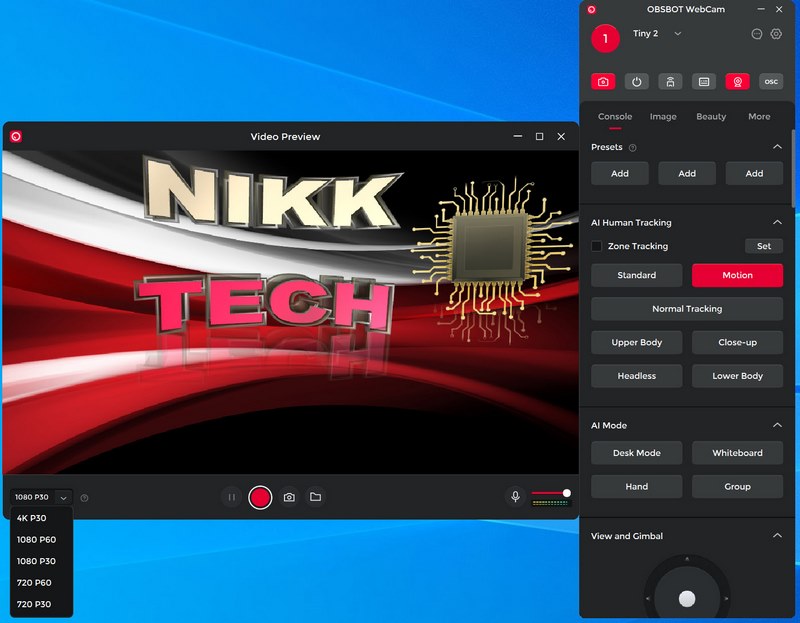The width and height of the screenshot is (800, 623).
Task: Click the red virtual webcam icon button
Action: [737, 82]
